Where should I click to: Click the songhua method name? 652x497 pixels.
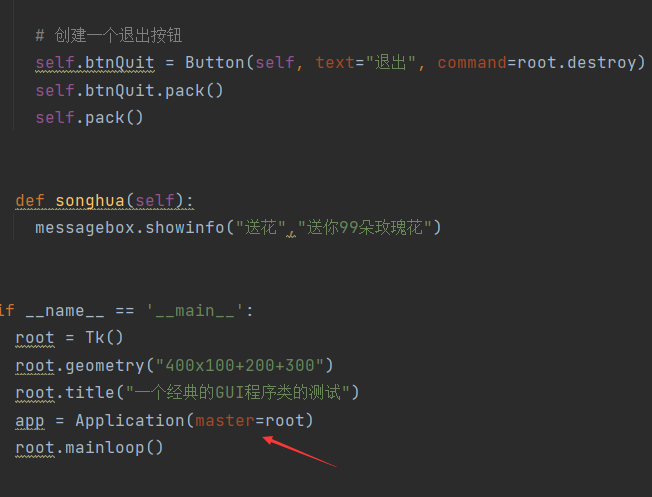click(90, 201)
